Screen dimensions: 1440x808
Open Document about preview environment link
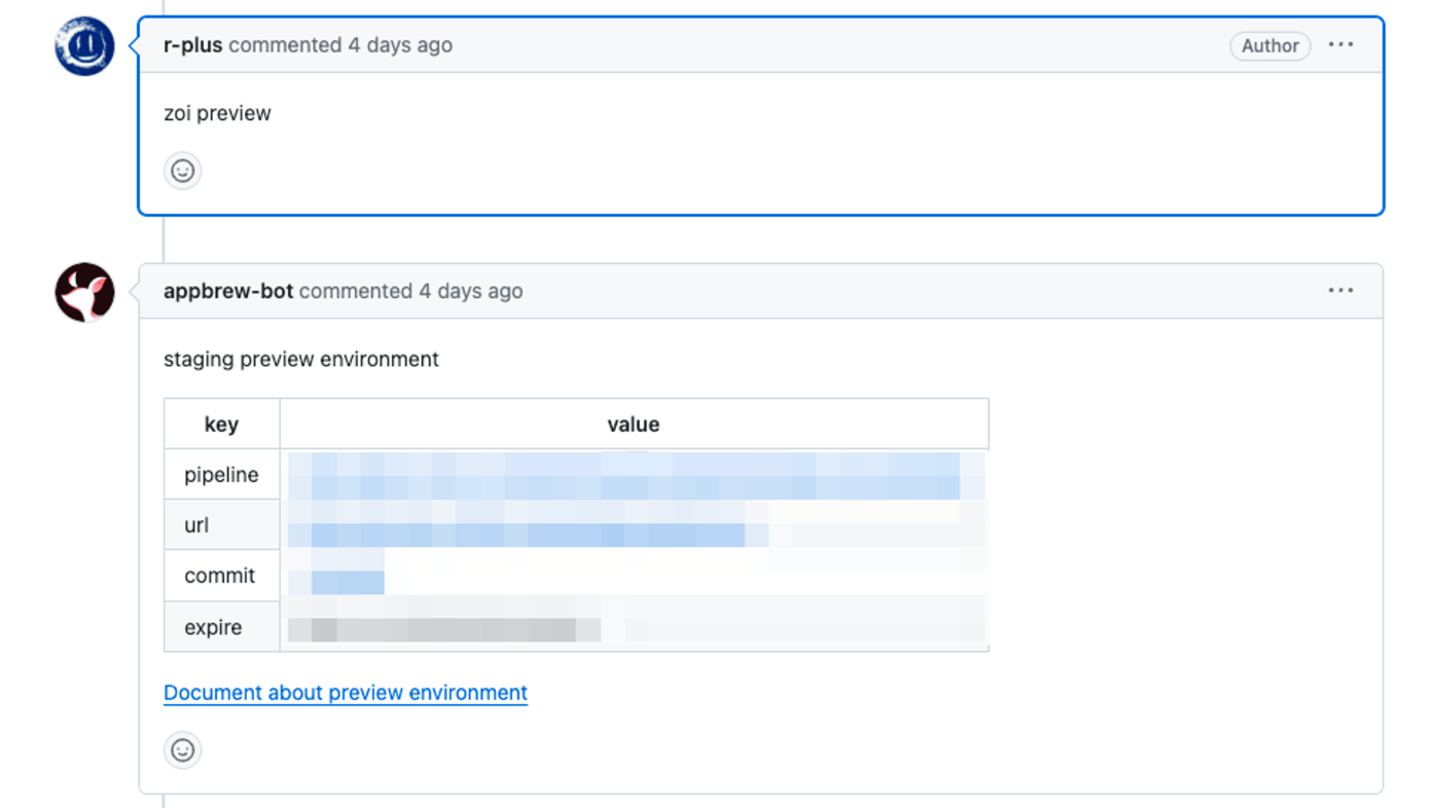point(345,692)
